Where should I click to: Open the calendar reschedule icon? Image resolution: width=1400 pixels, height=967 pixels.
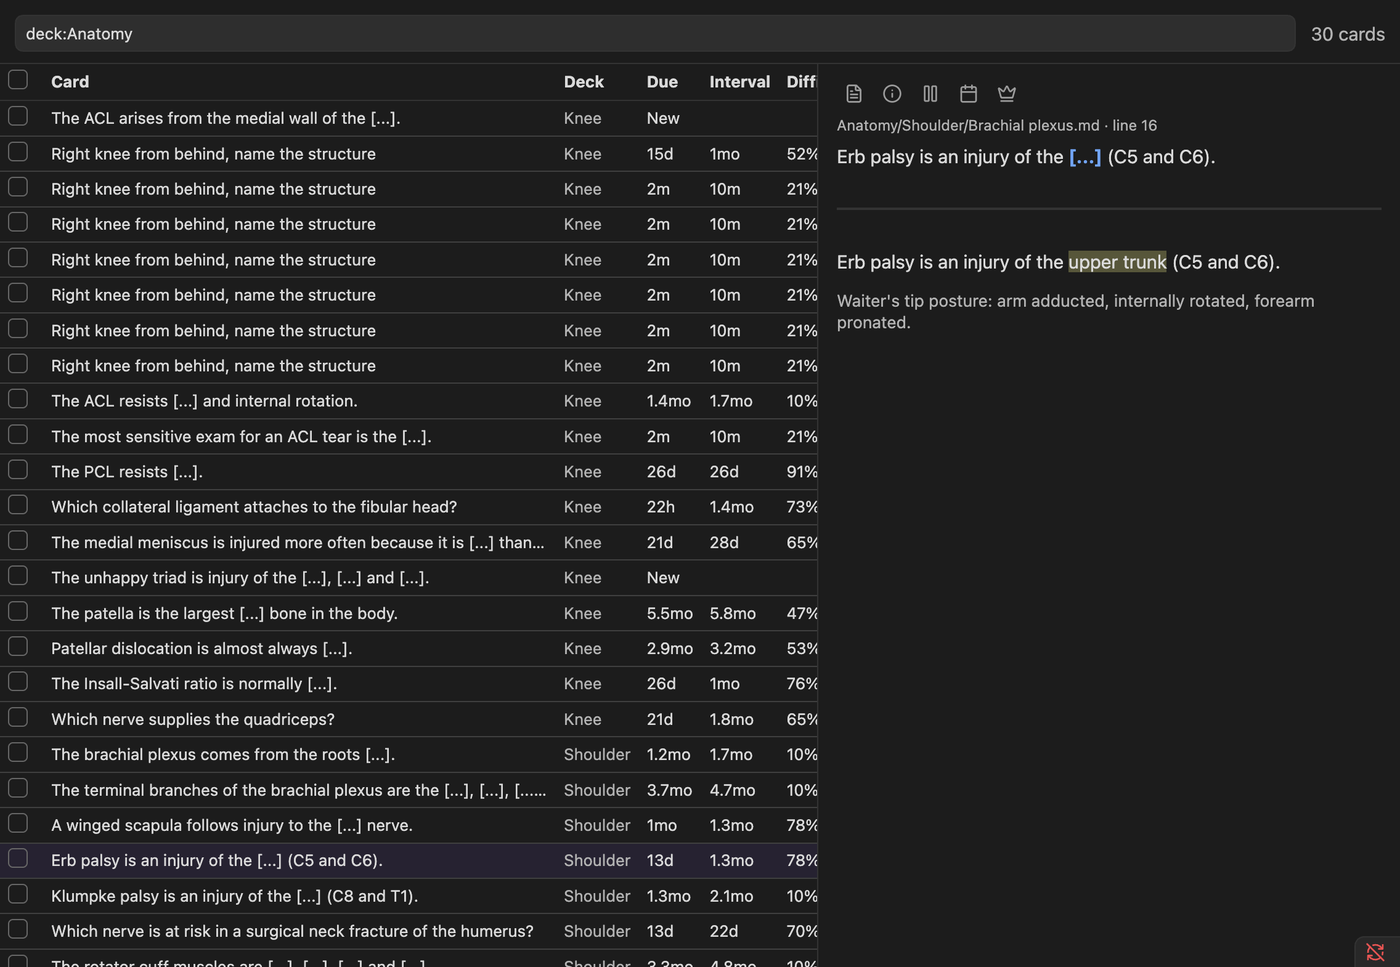tap(968, 93)
